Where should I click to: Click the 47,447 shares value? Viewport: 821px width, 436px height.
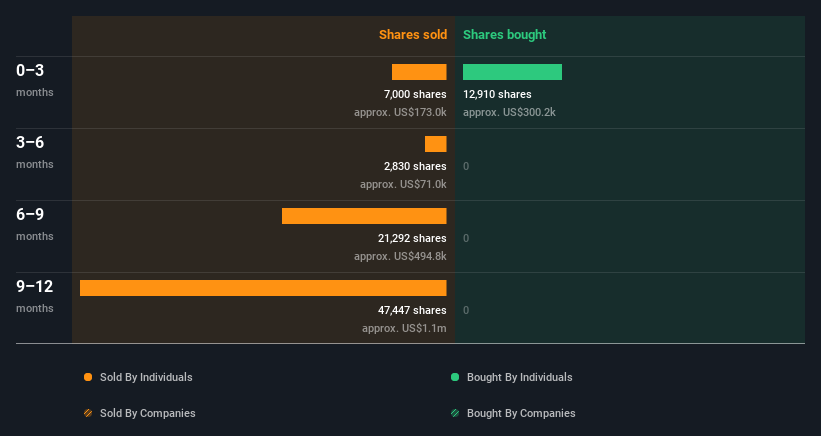[x=412, y=310]
